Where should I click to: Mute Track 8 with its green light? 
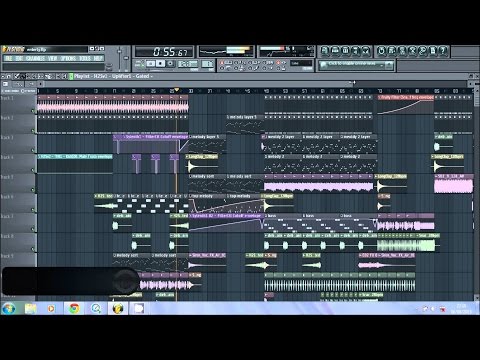coord(33,249)
